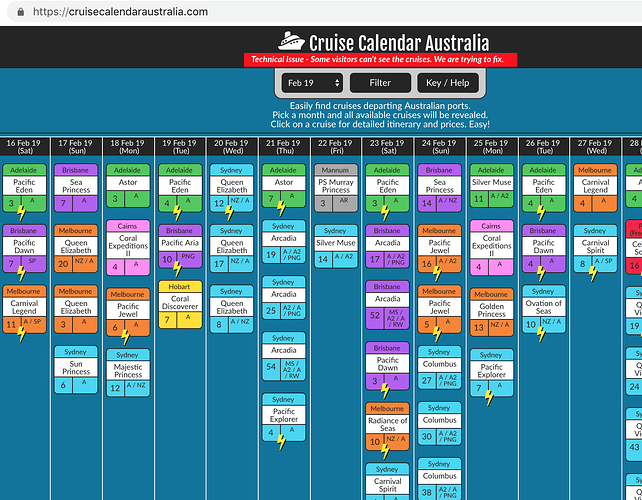642x500 pixels.
Task: Click lightning bolt on 26 Feb Pacific Dawn
Action: click(x=541, y=274)
